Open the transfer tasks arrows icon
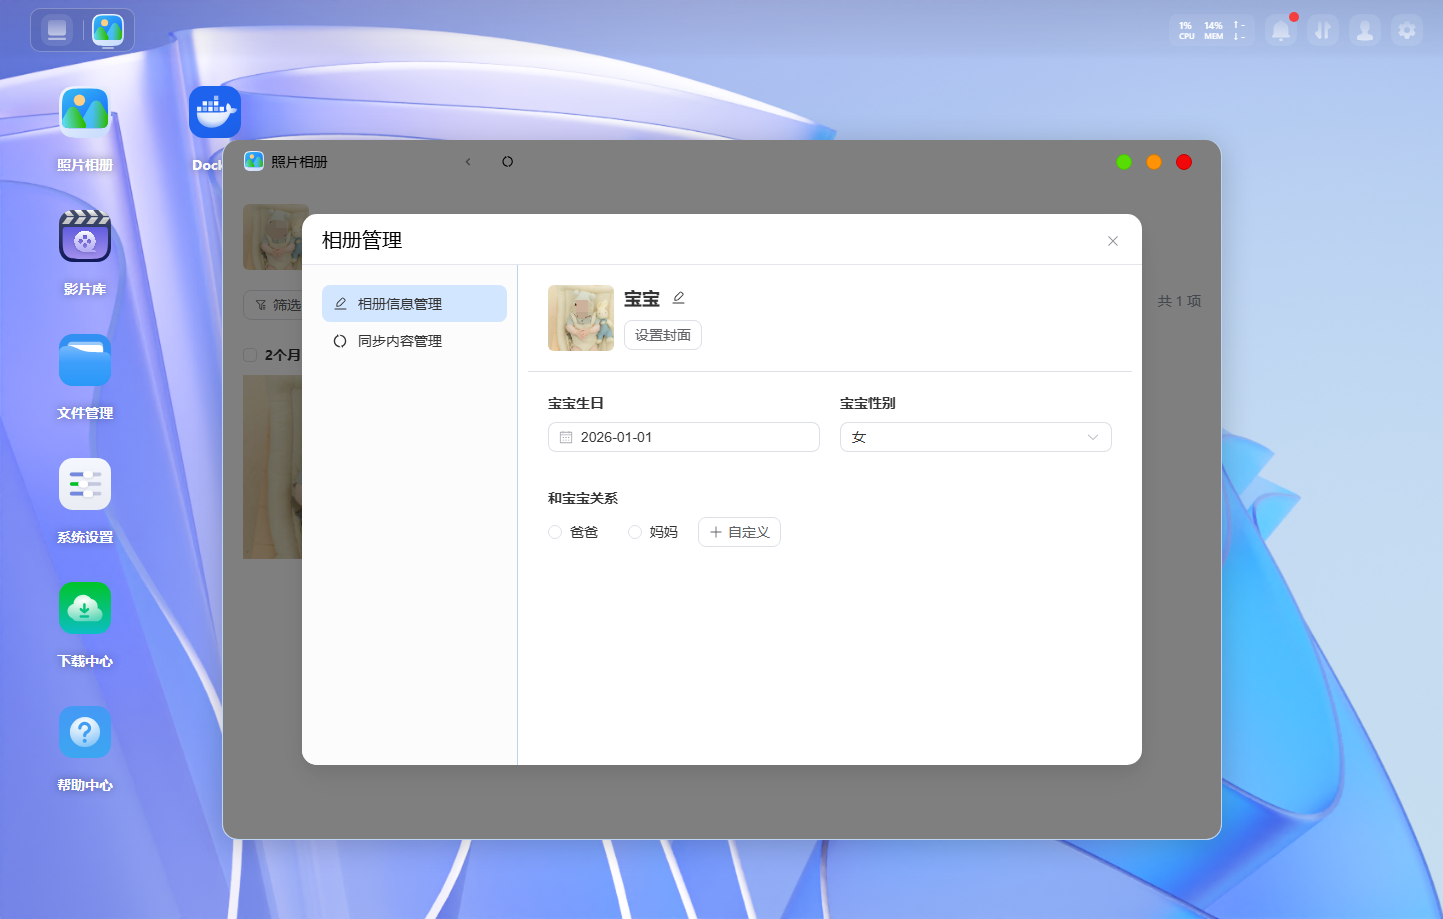 click(x=1323, y=31)
